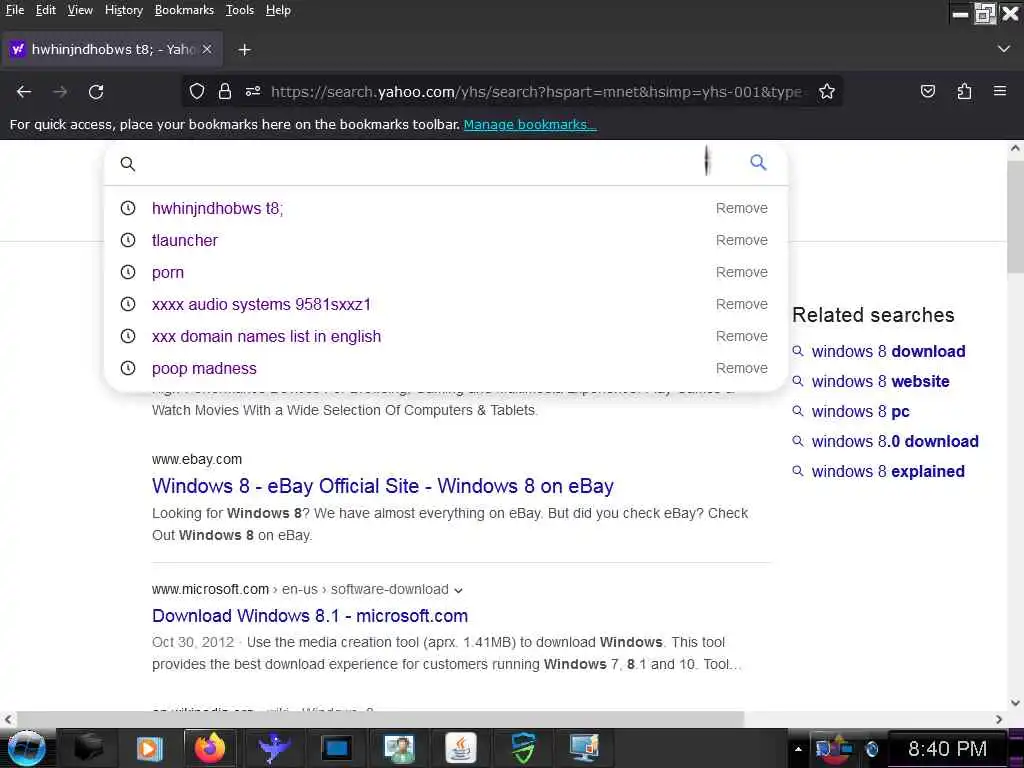Click the vertical scrollbar thumb
Image resolution: width=1024 pixels, height=768 pixels.
click(x=1015, y=216)
